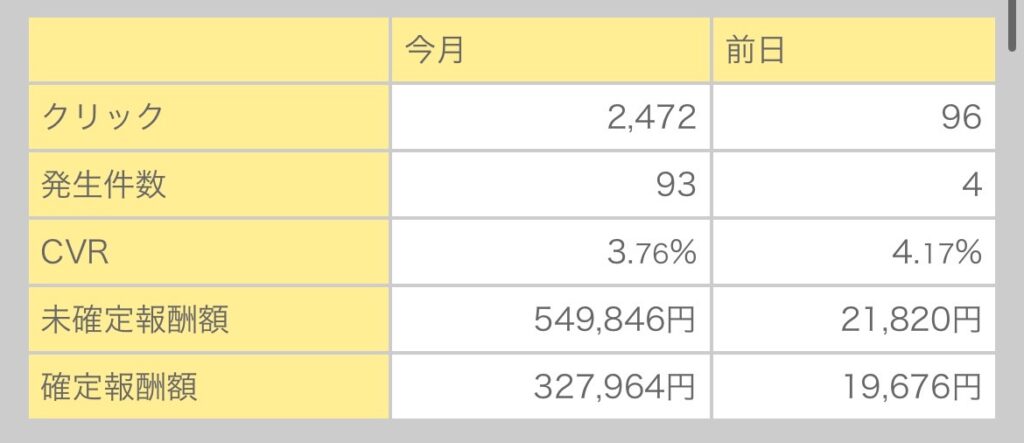Click the 19,676円 previous-day confirmed cell

854,387
